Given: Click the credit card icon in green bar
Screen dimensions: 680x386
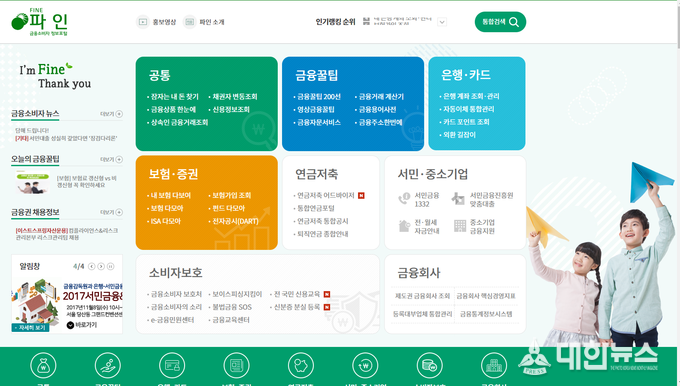Looking at the screenshot, I should [172, 366].
